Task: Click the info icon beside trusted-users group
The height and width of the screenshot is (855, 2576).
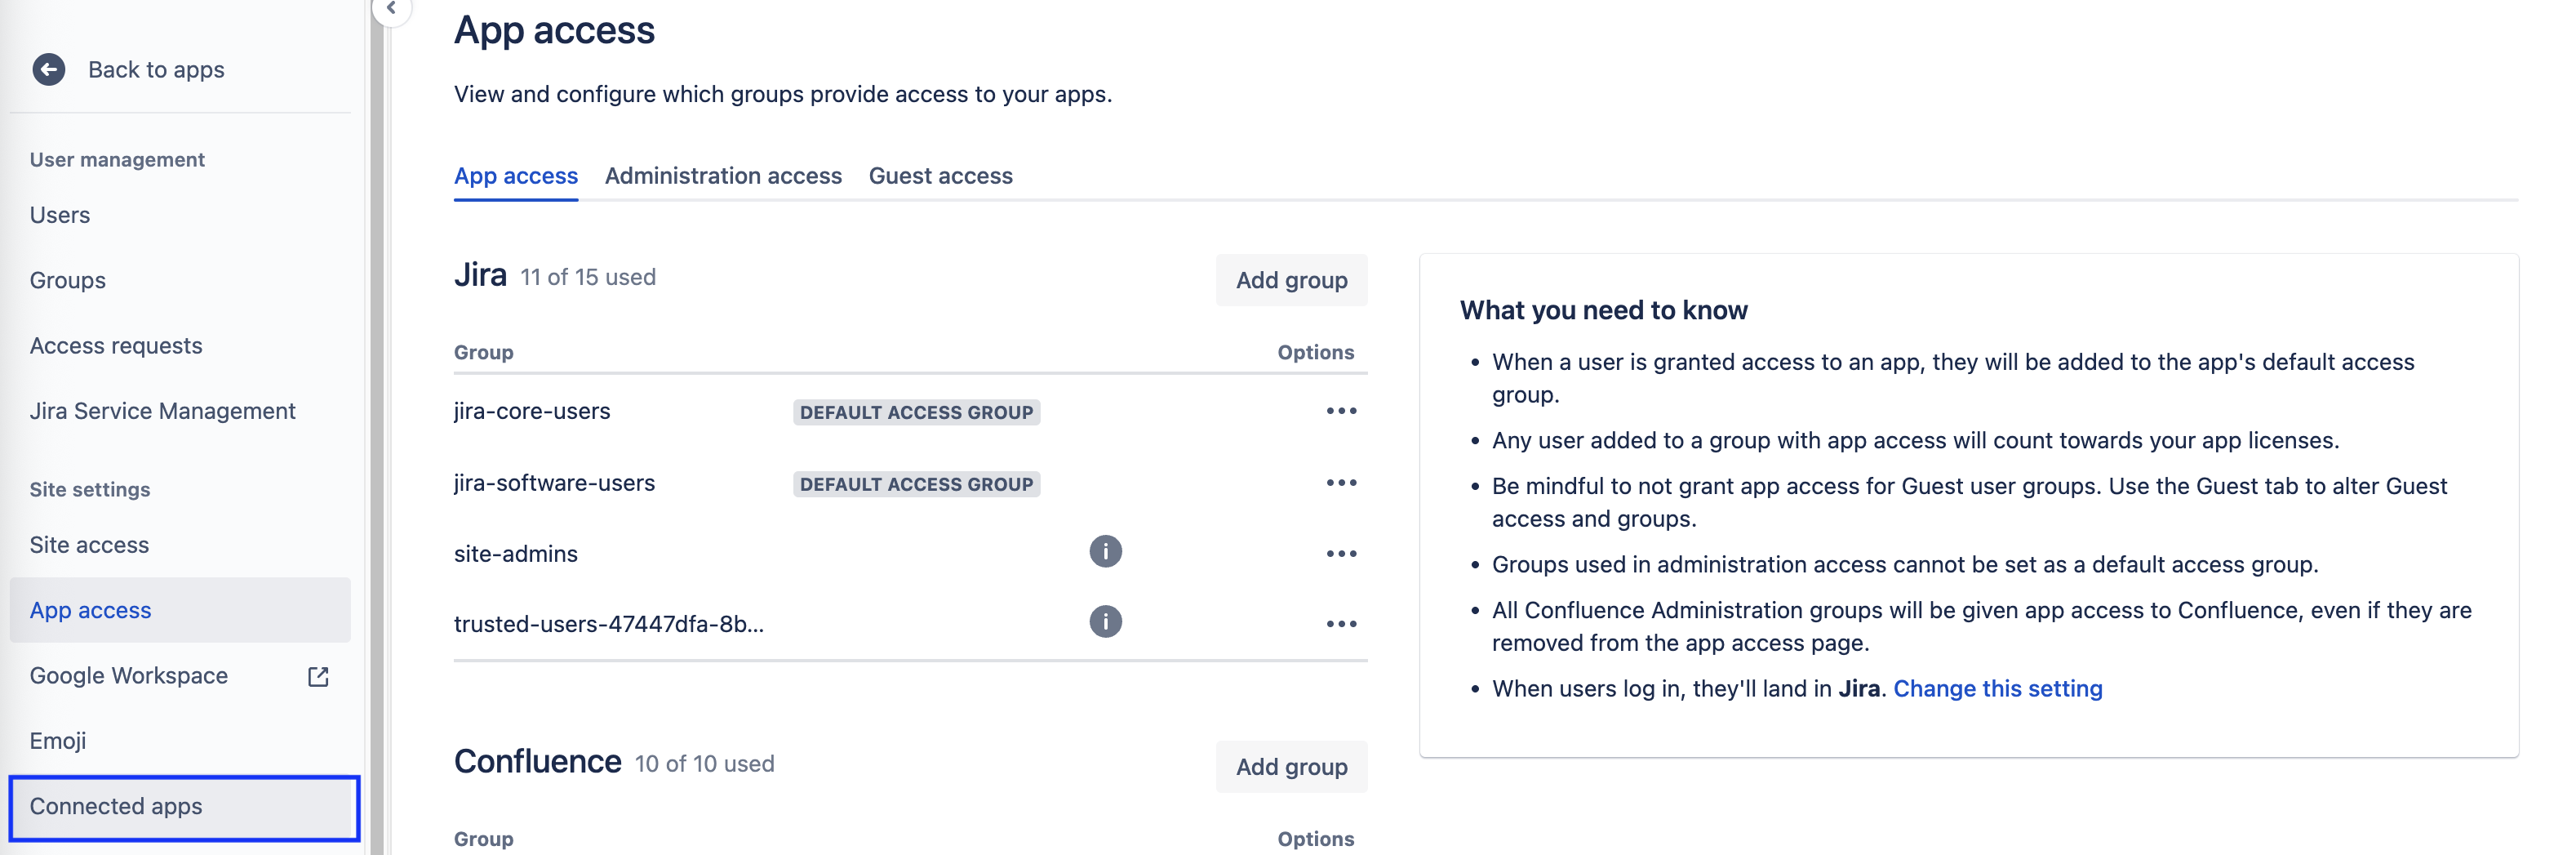Action: point(1104,622)
